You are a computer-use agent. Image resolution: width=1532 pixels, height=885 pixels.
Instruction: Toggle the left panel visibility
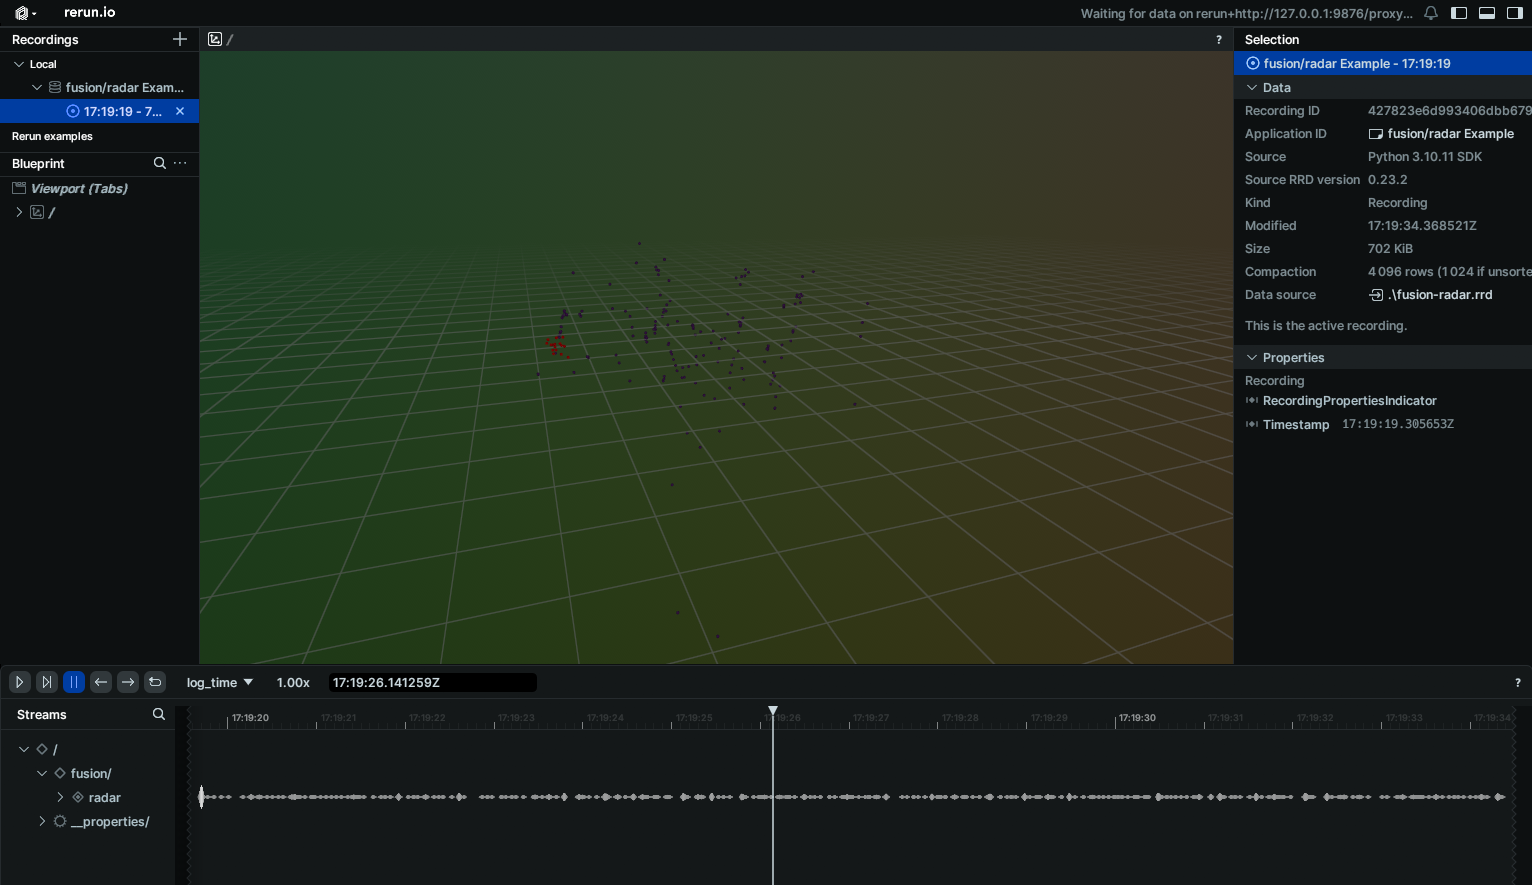coord(1459,13)
